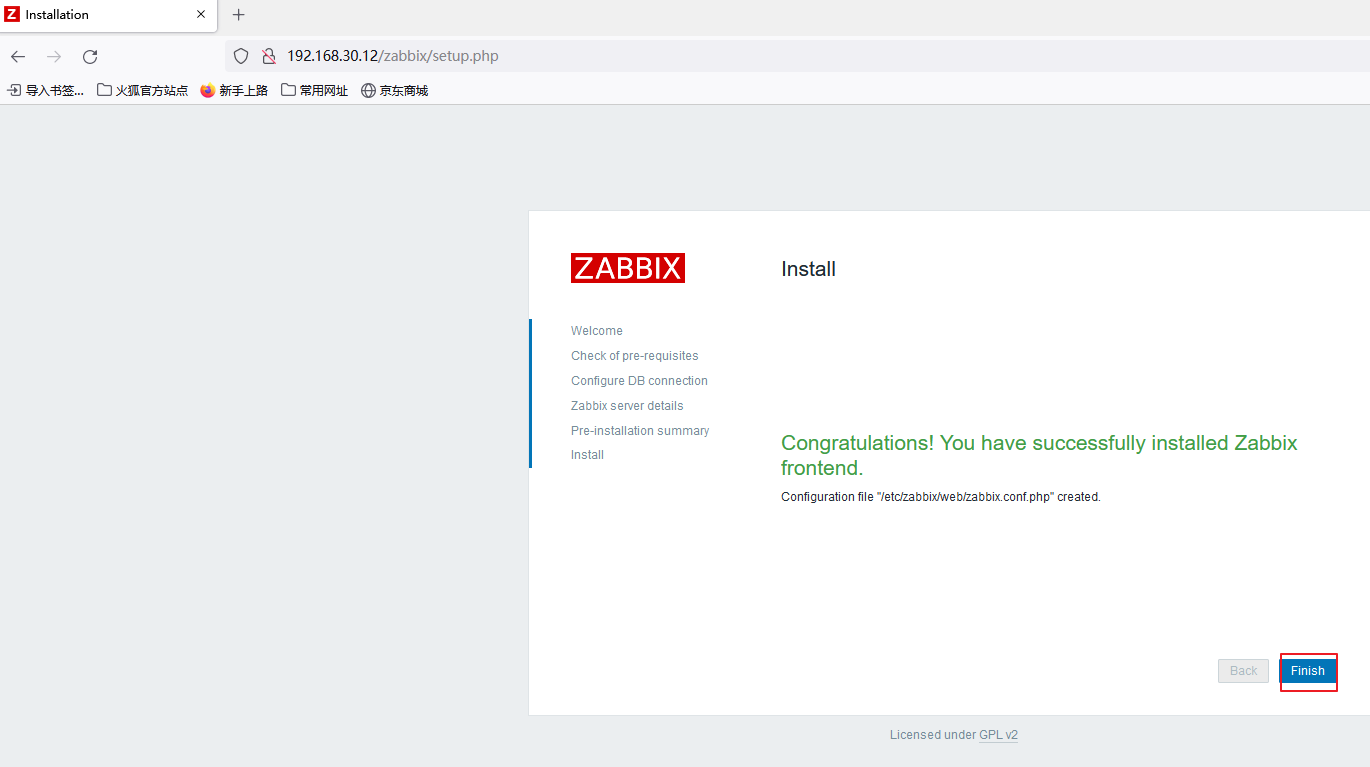Click the Pre-installation summary step

640,431
